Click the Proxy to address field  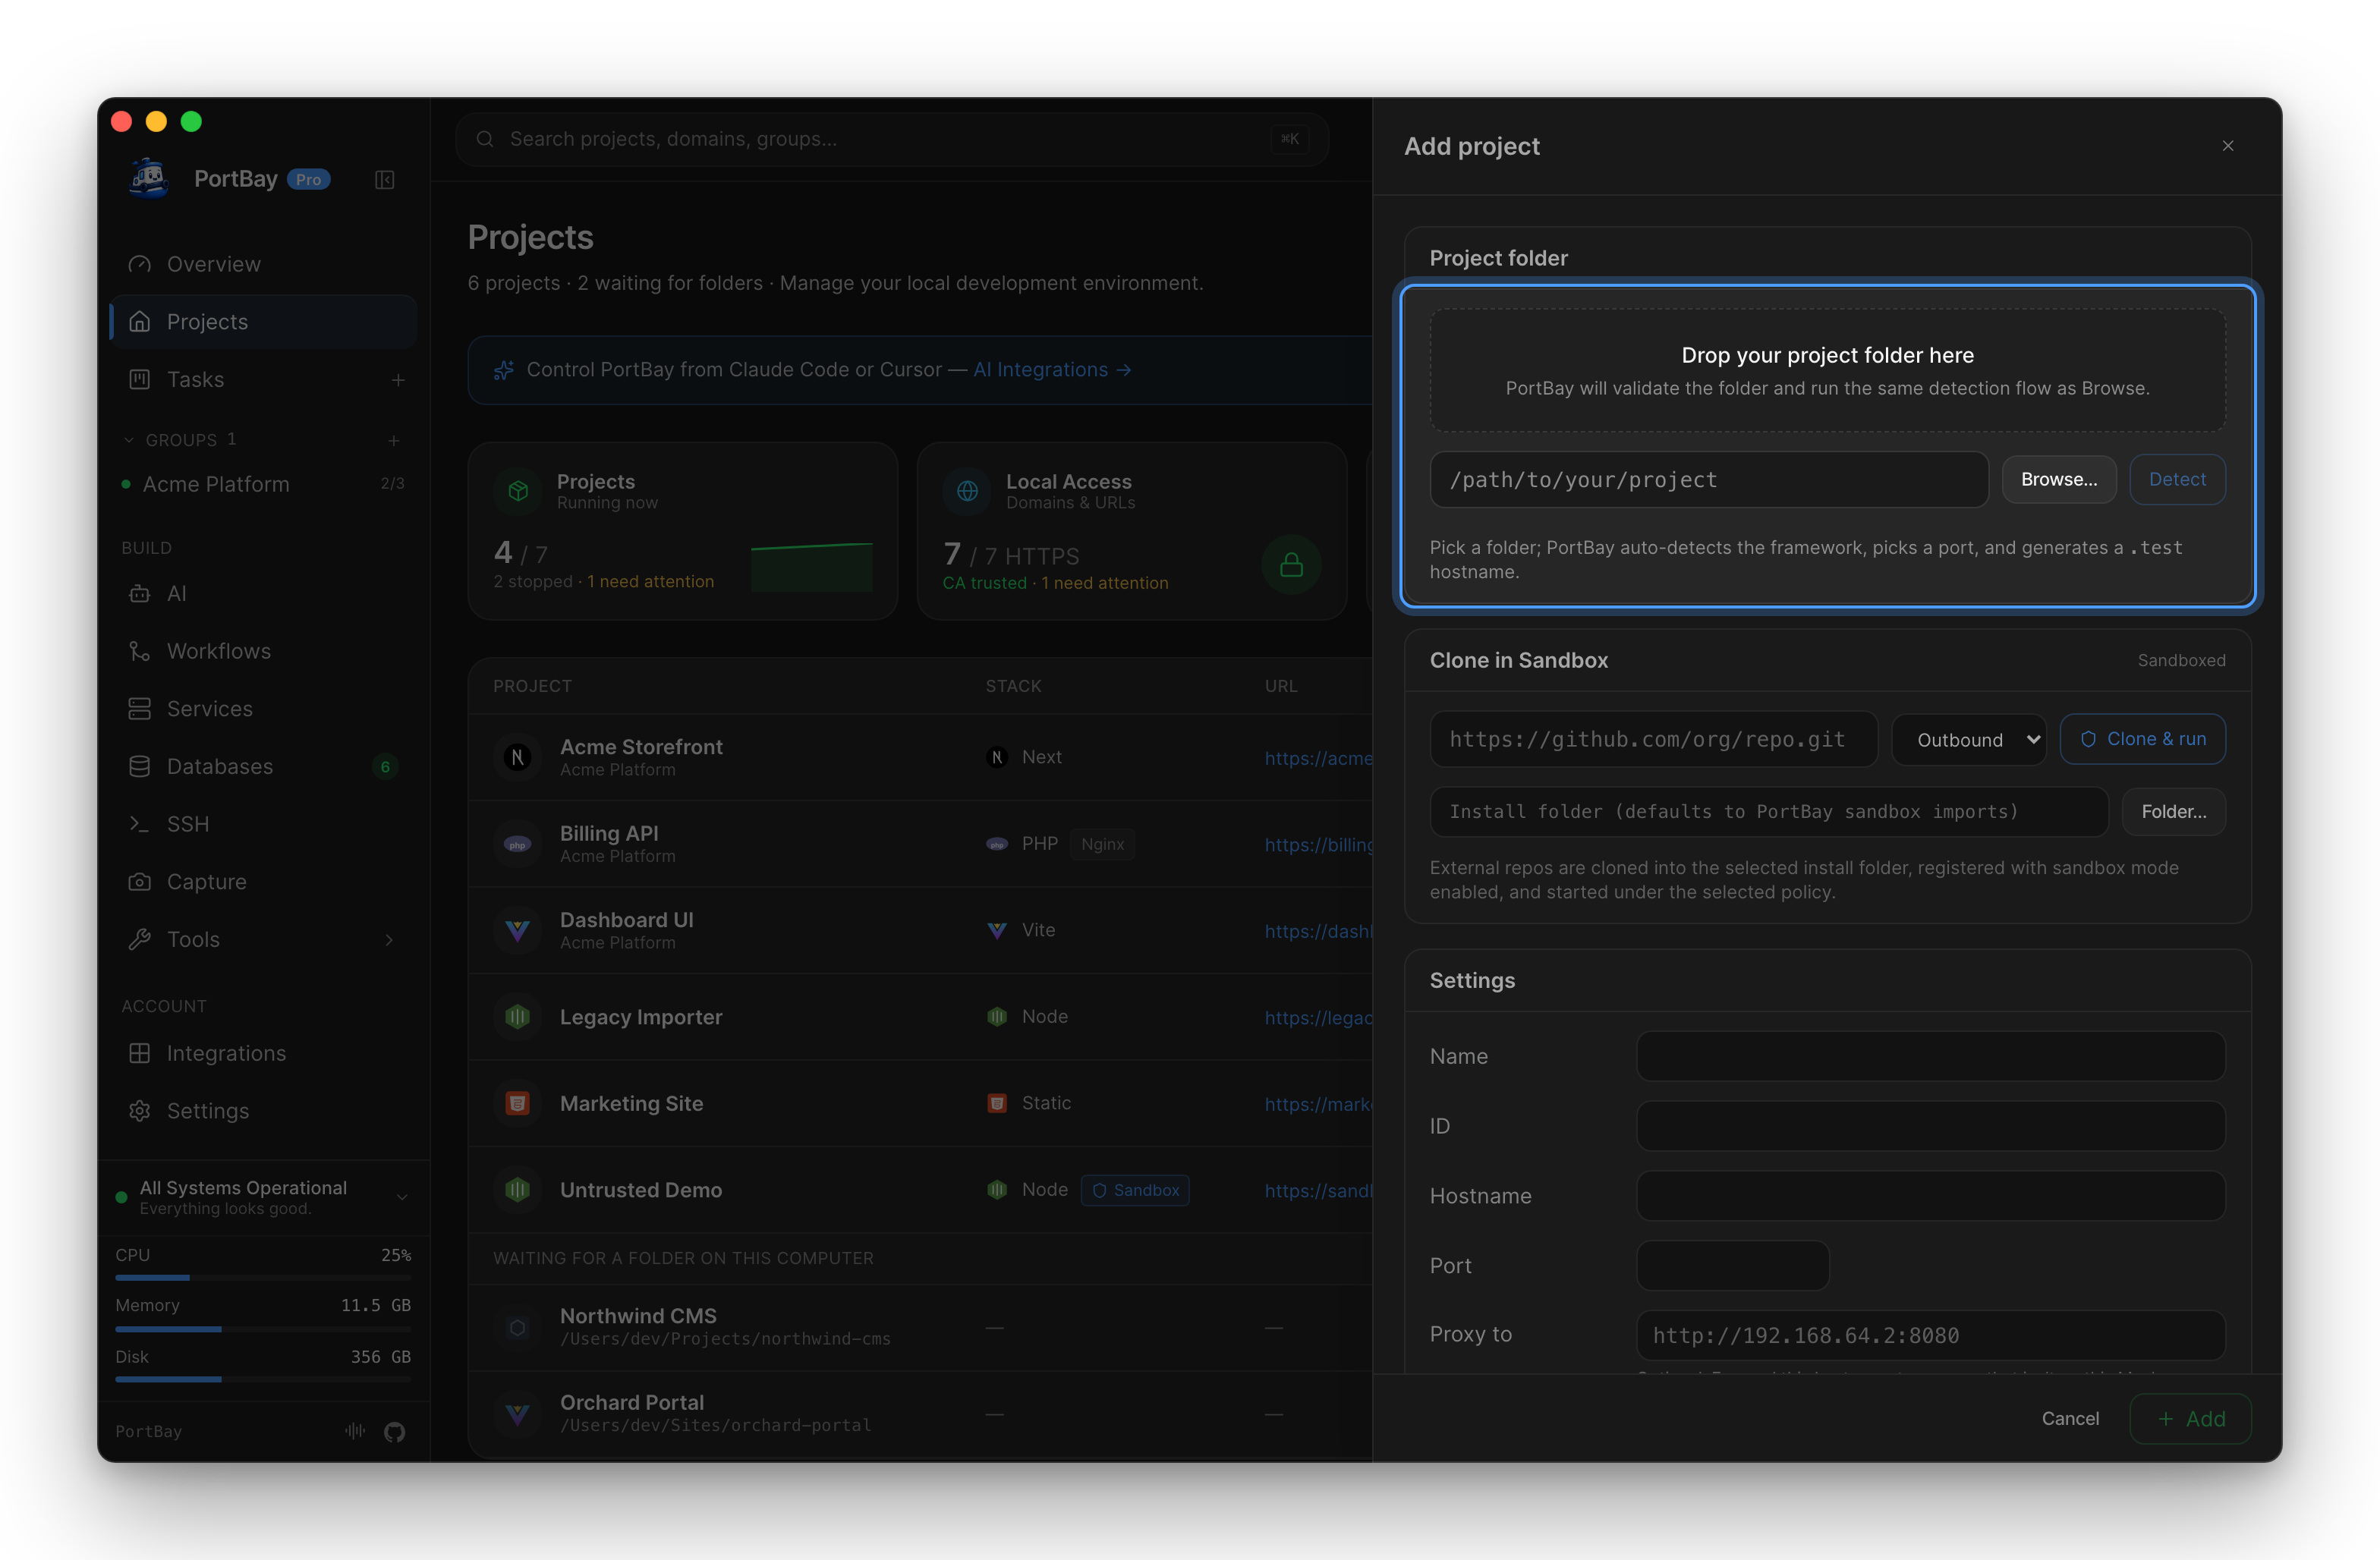1931,1336
